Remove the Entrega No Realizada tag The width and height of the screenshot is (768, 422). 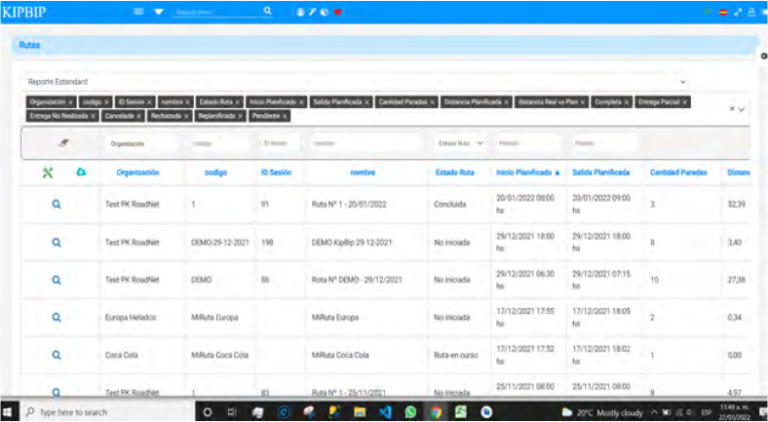pos(93,116)
